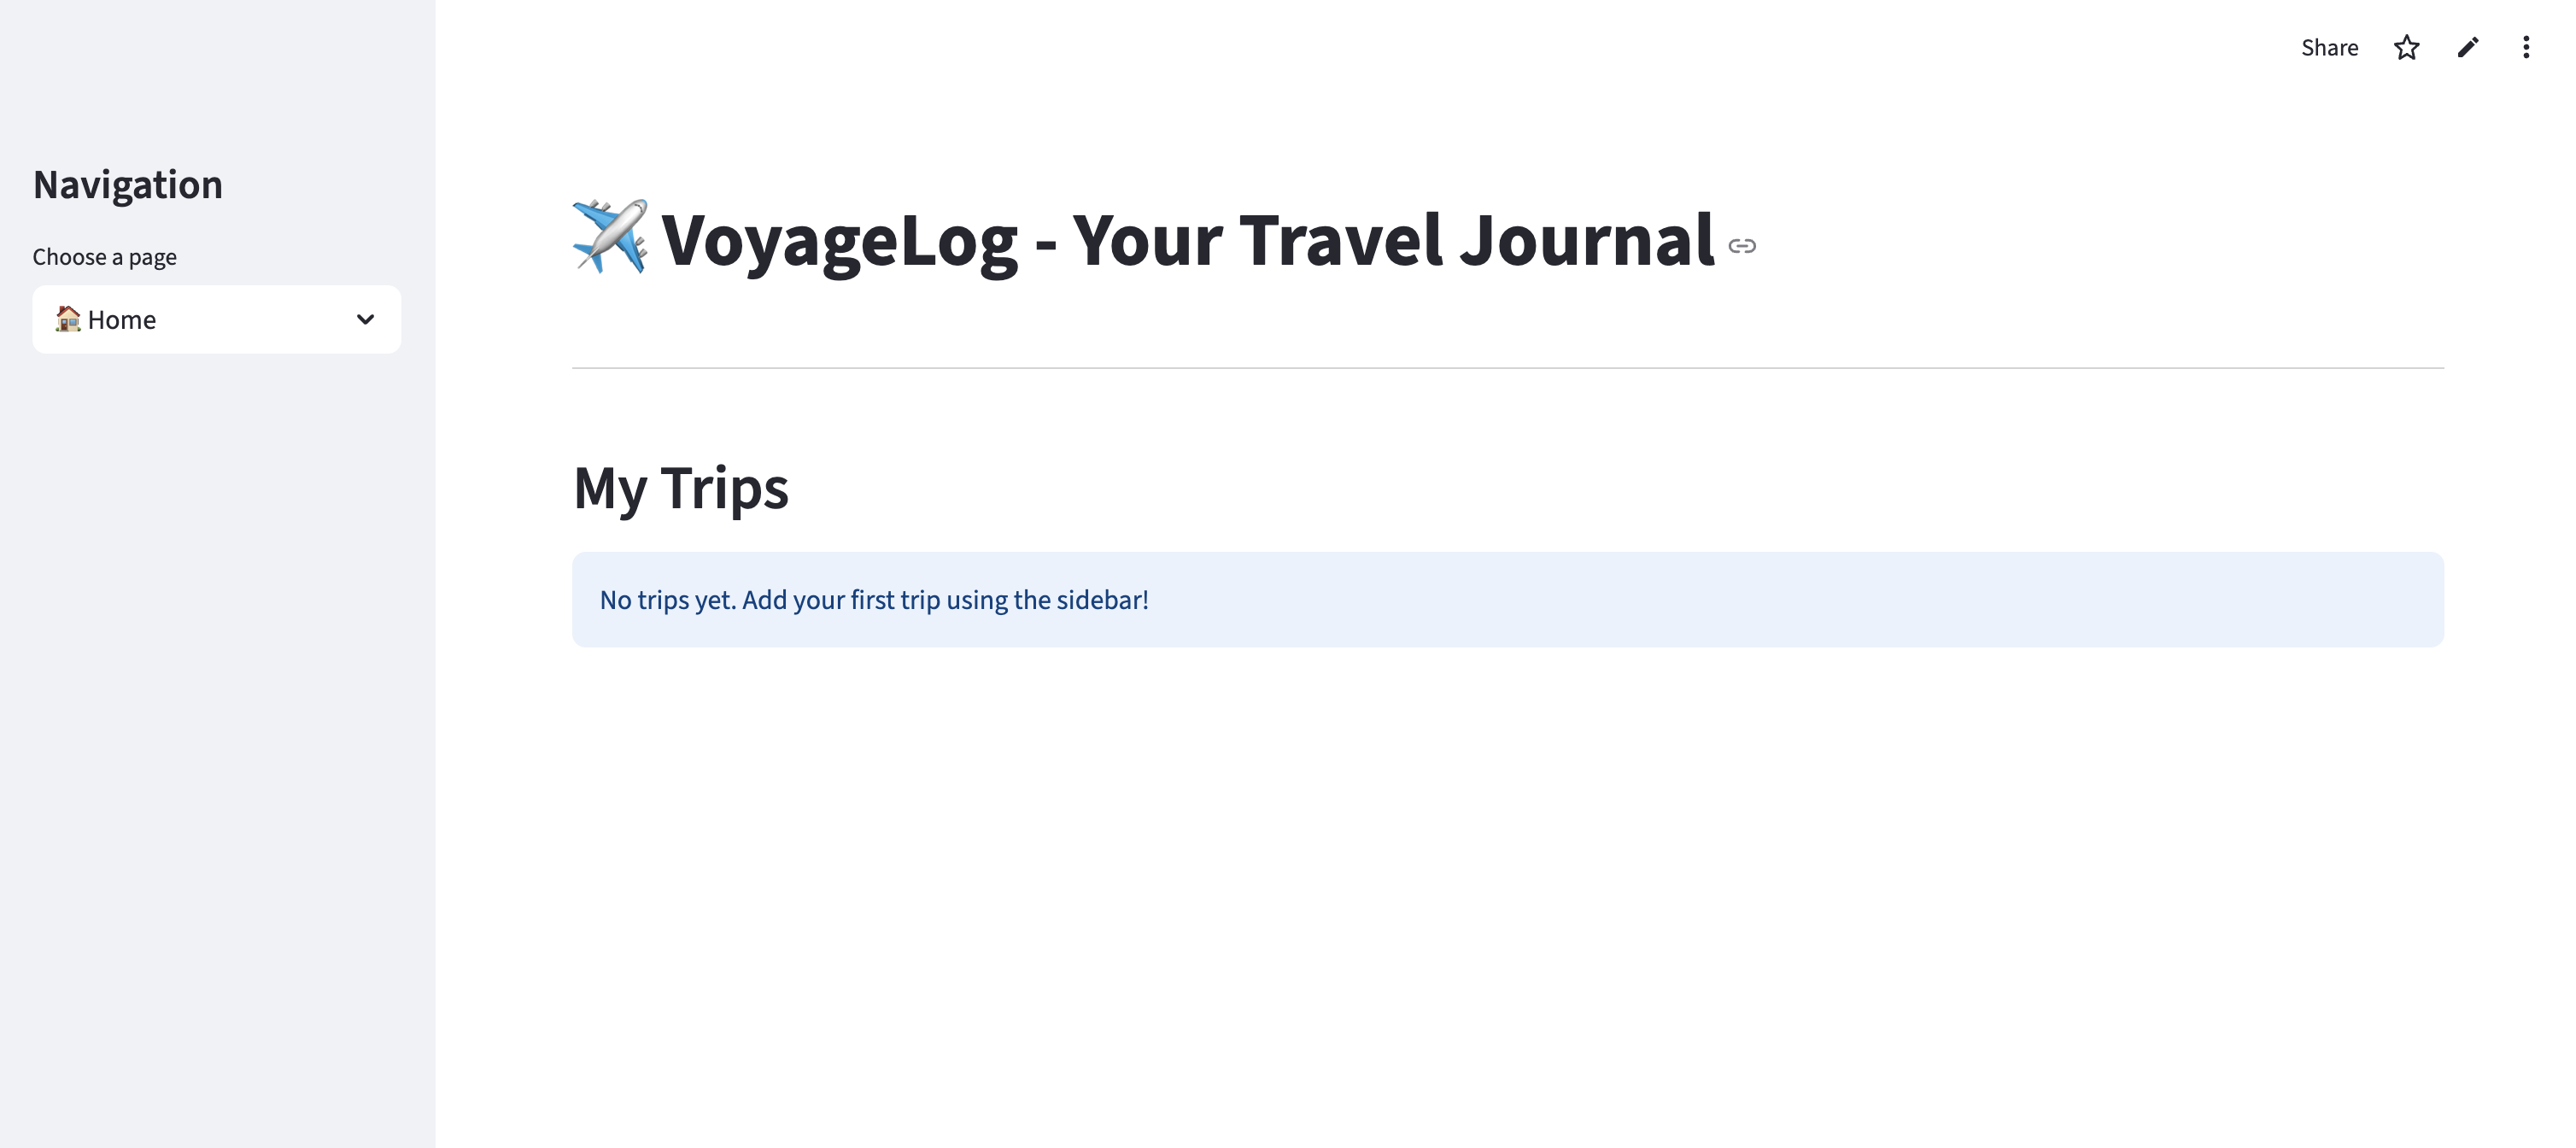This screenshot has width=2576, height=1148.
Task: Click the Navigation sidebar header
Action: (x=129, y=184)
